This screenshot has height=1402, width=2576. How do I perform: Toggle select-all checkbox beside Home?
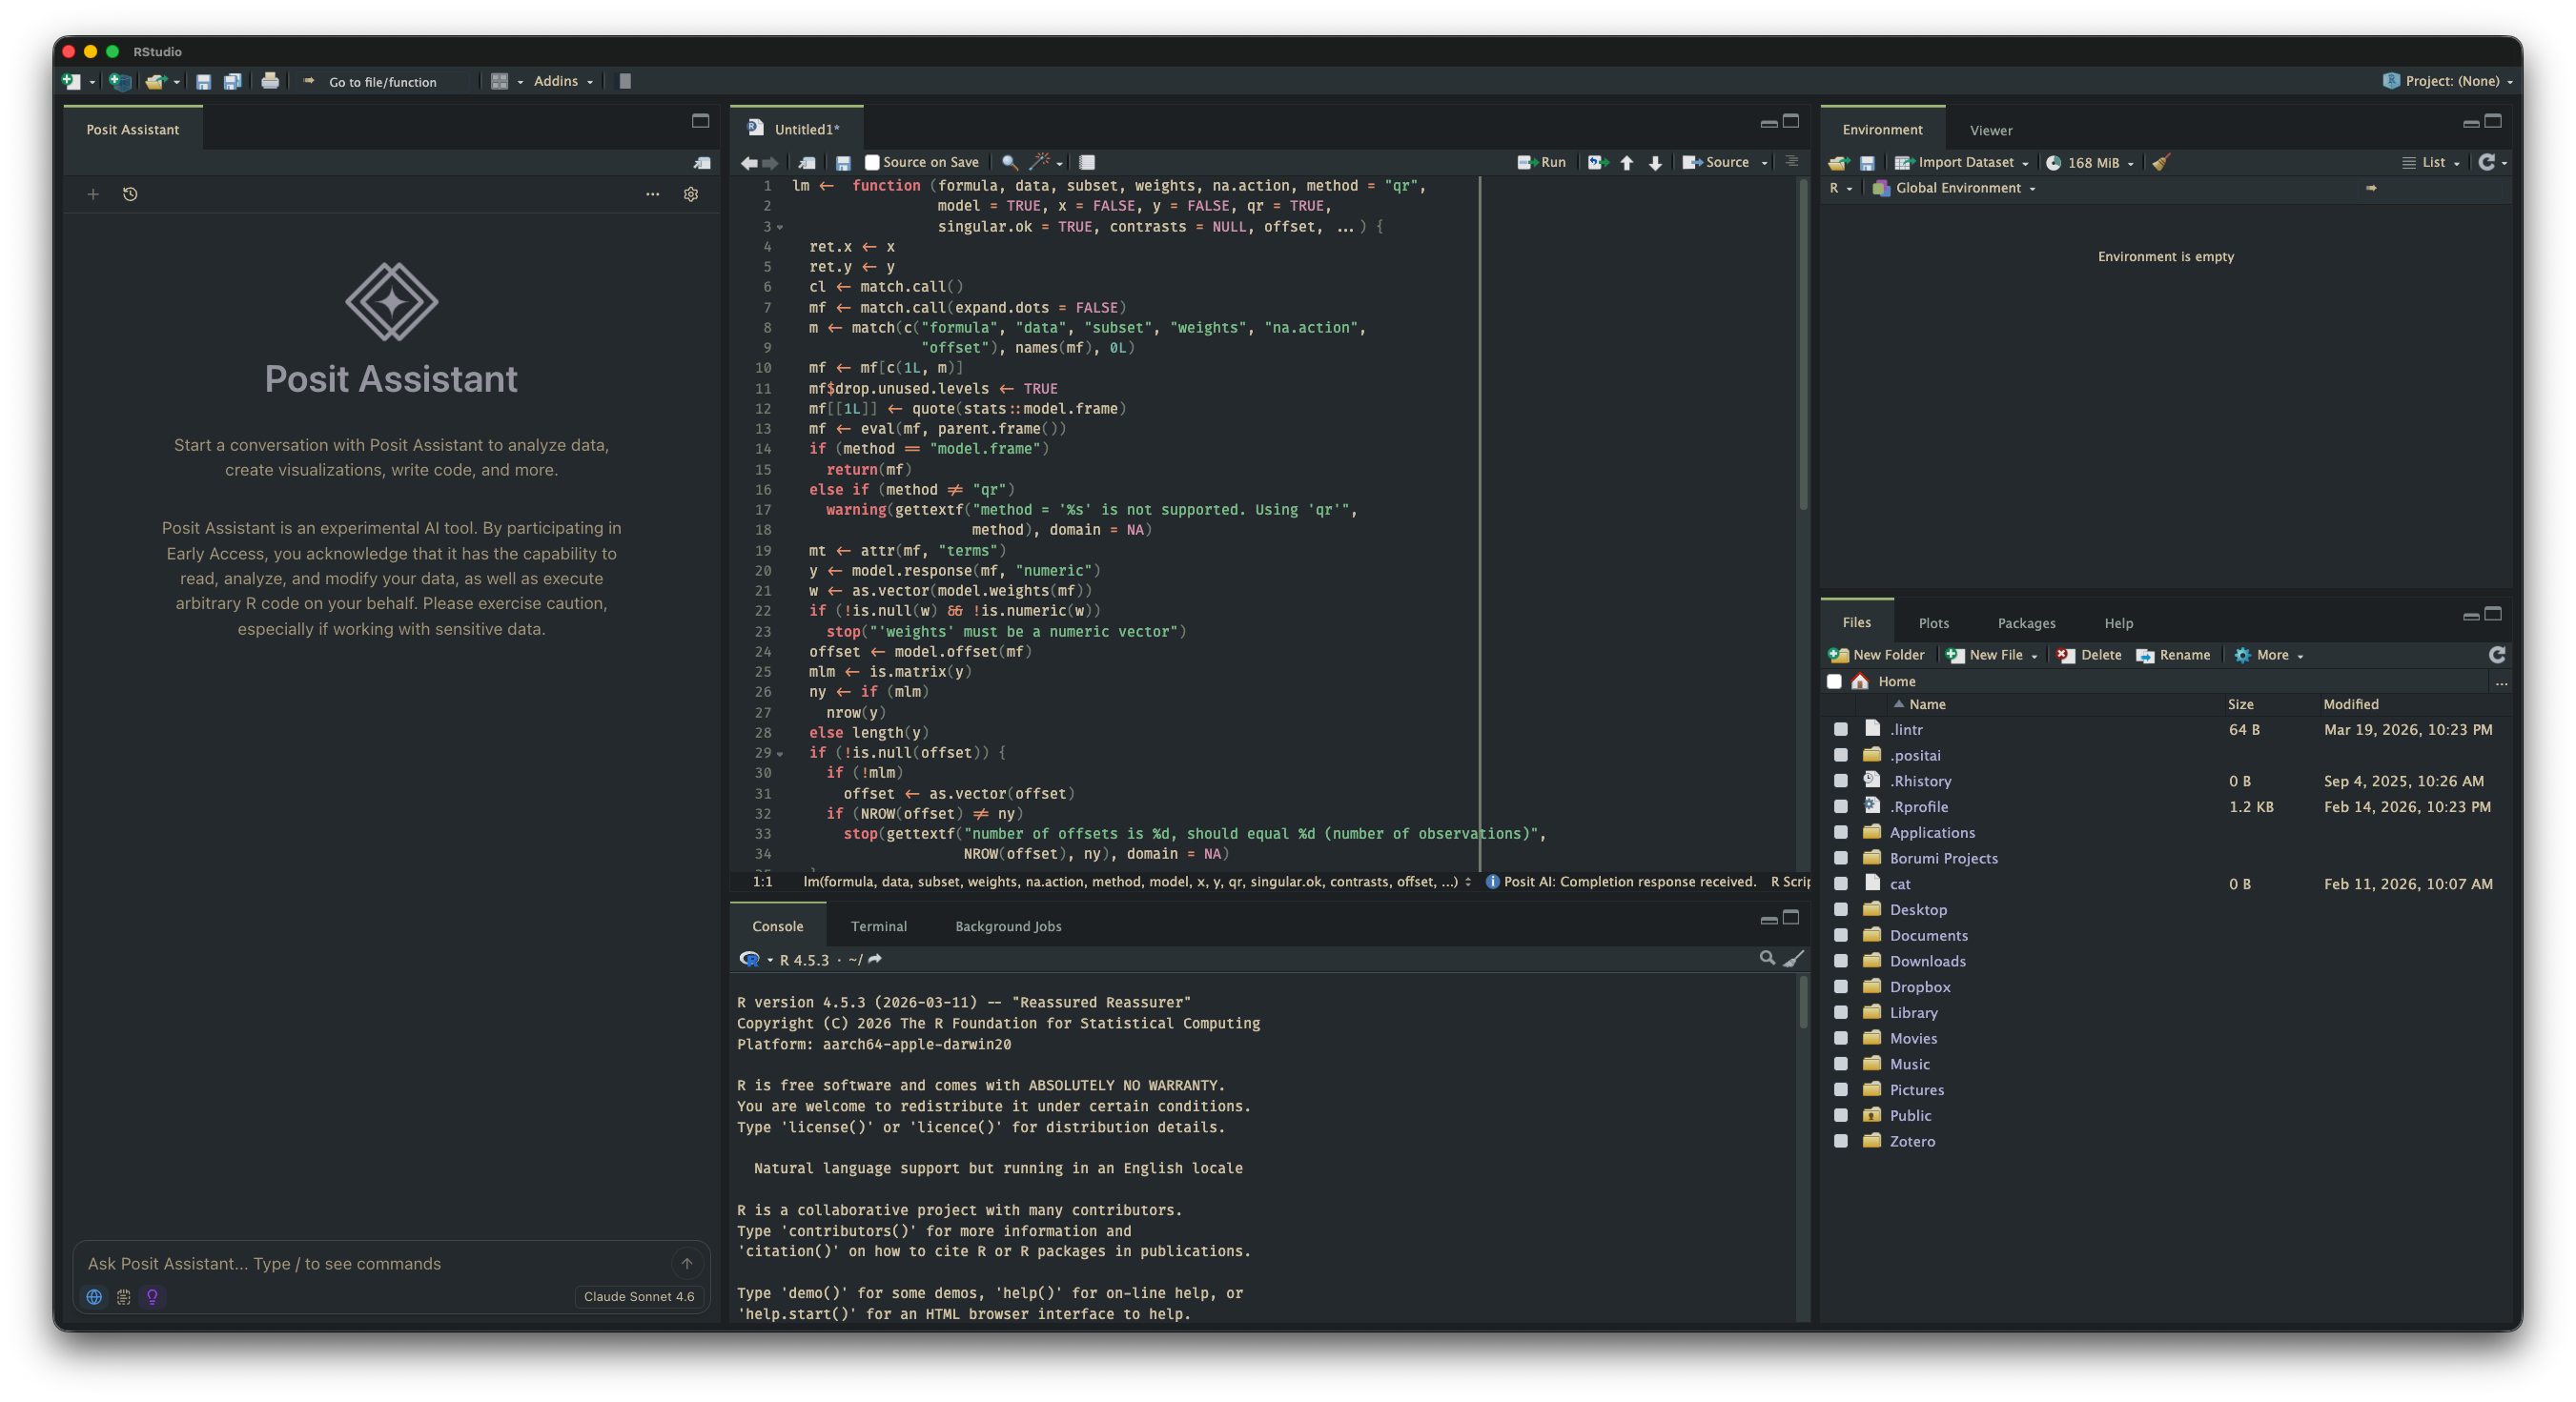1834,681
